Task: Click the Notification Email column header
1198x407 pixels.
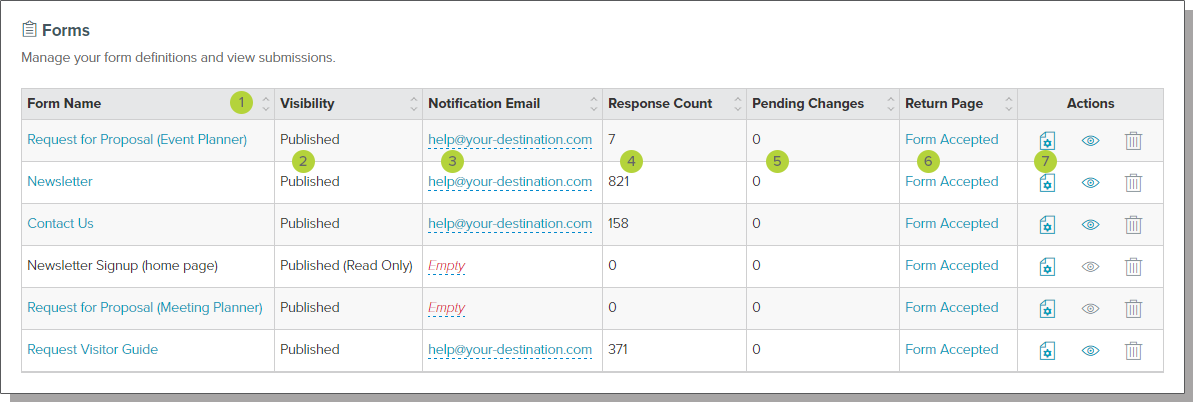Action: tap(484, 104)
